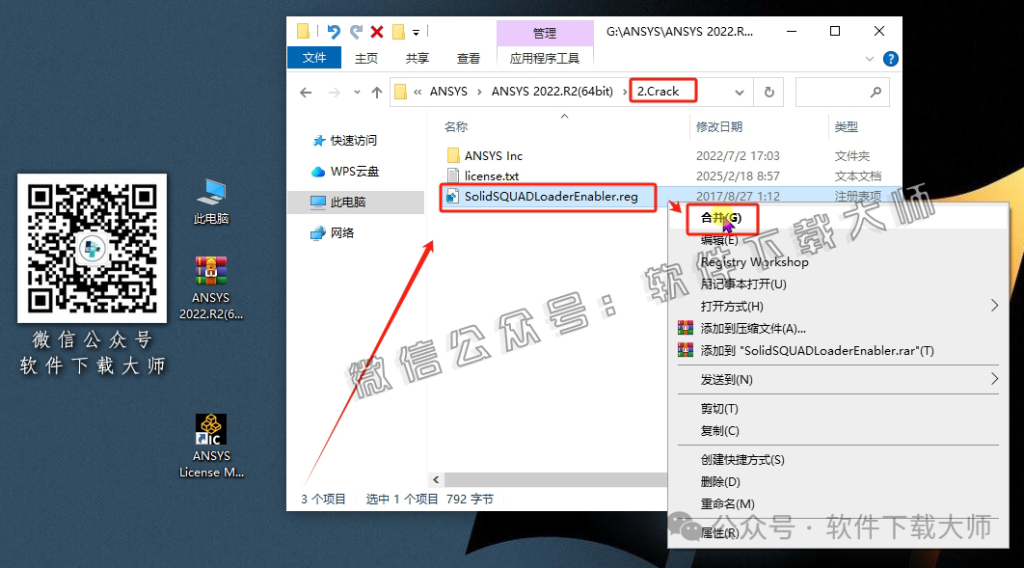Click the ANSYS Inc folder icon

click(x=453, y=155)
